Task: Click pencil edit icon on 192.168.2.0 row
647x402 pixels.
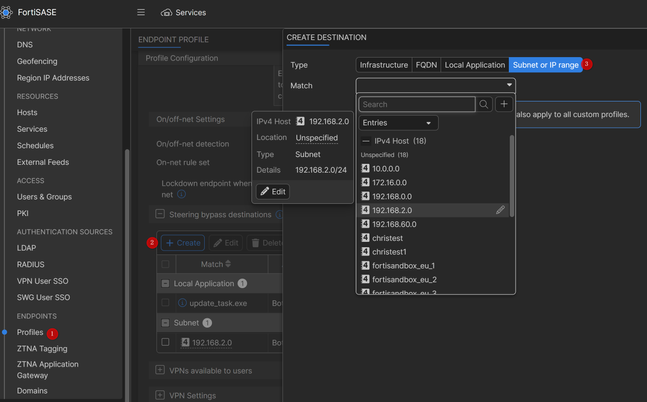Action: 500,210
